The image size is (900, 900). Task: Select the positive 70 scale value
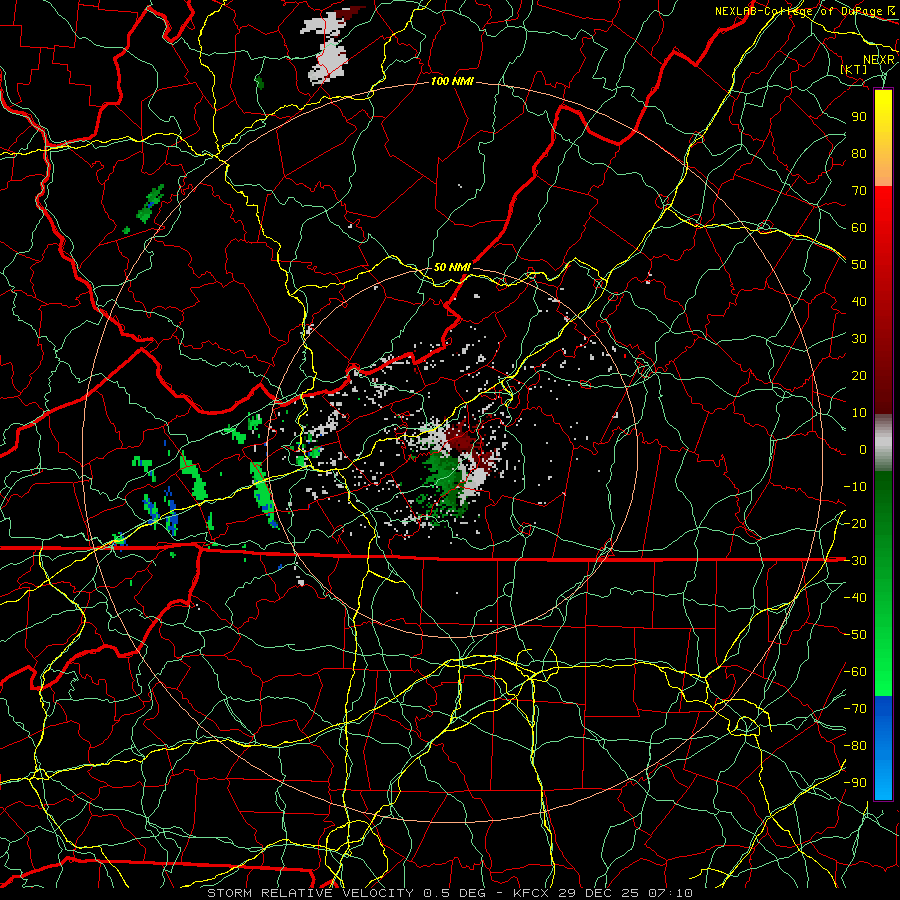(x=859, y=191)
